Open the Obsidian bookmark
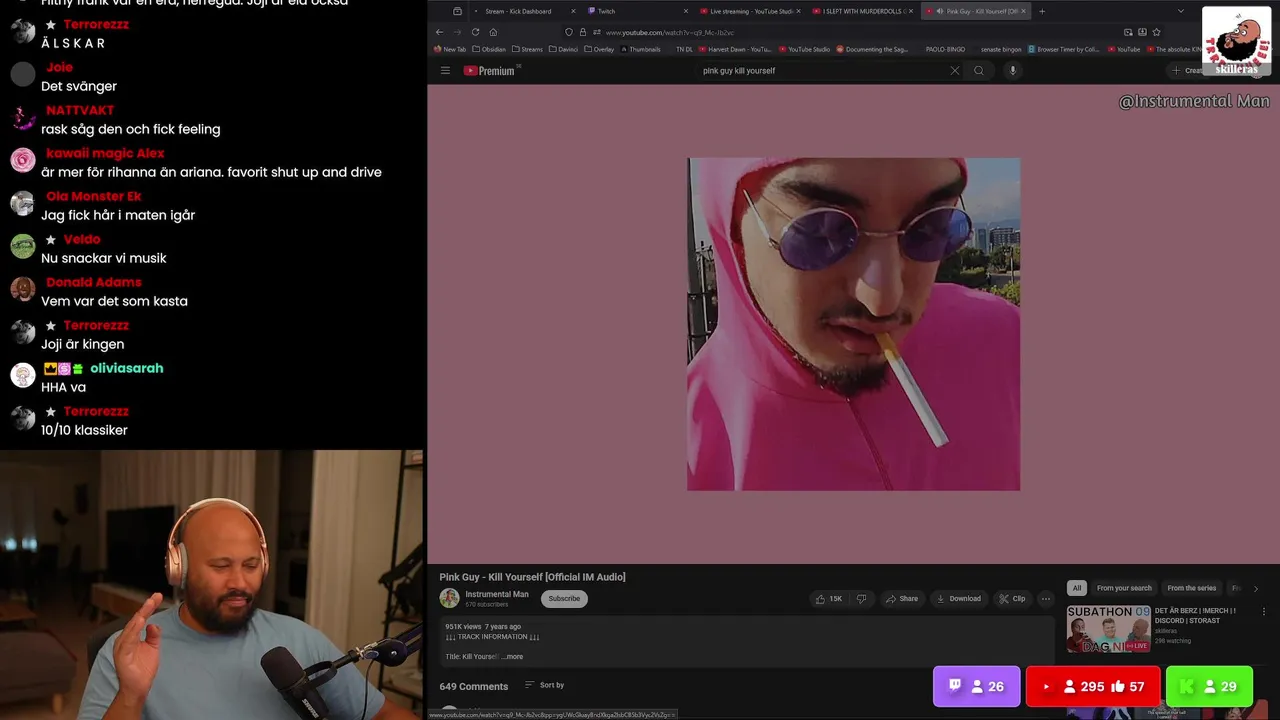The width and height of the screenshot is (1280, 720). pos(489,49)
